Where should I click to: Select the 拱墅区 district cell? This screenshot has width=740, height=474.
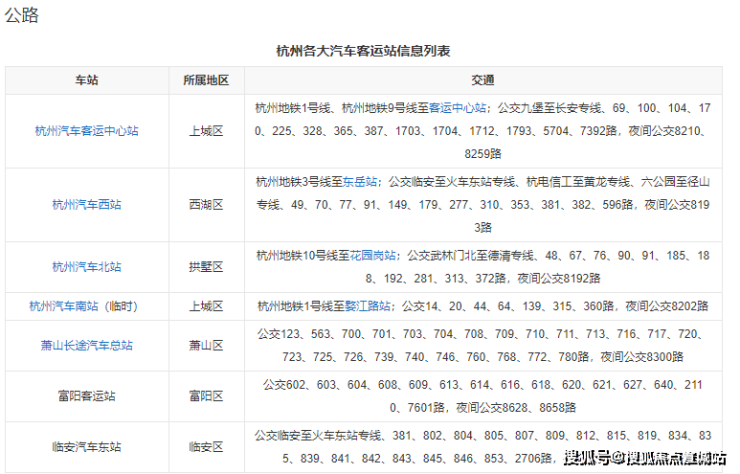[206, 267]
